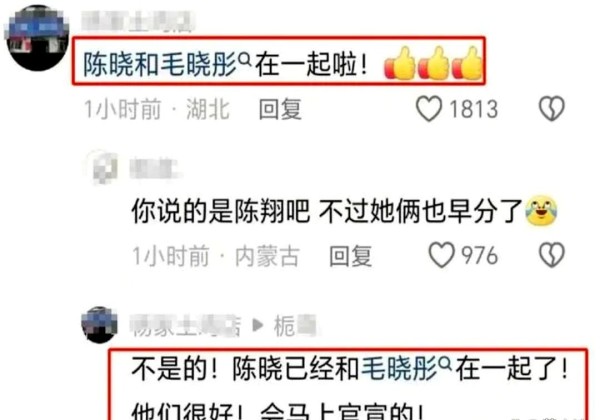The height and width of the screenshot is (420, 600).
Task: Open search icon beside 毛晓彤 in bottom reply
Action: pyautogui.click(x=445, y=364)
